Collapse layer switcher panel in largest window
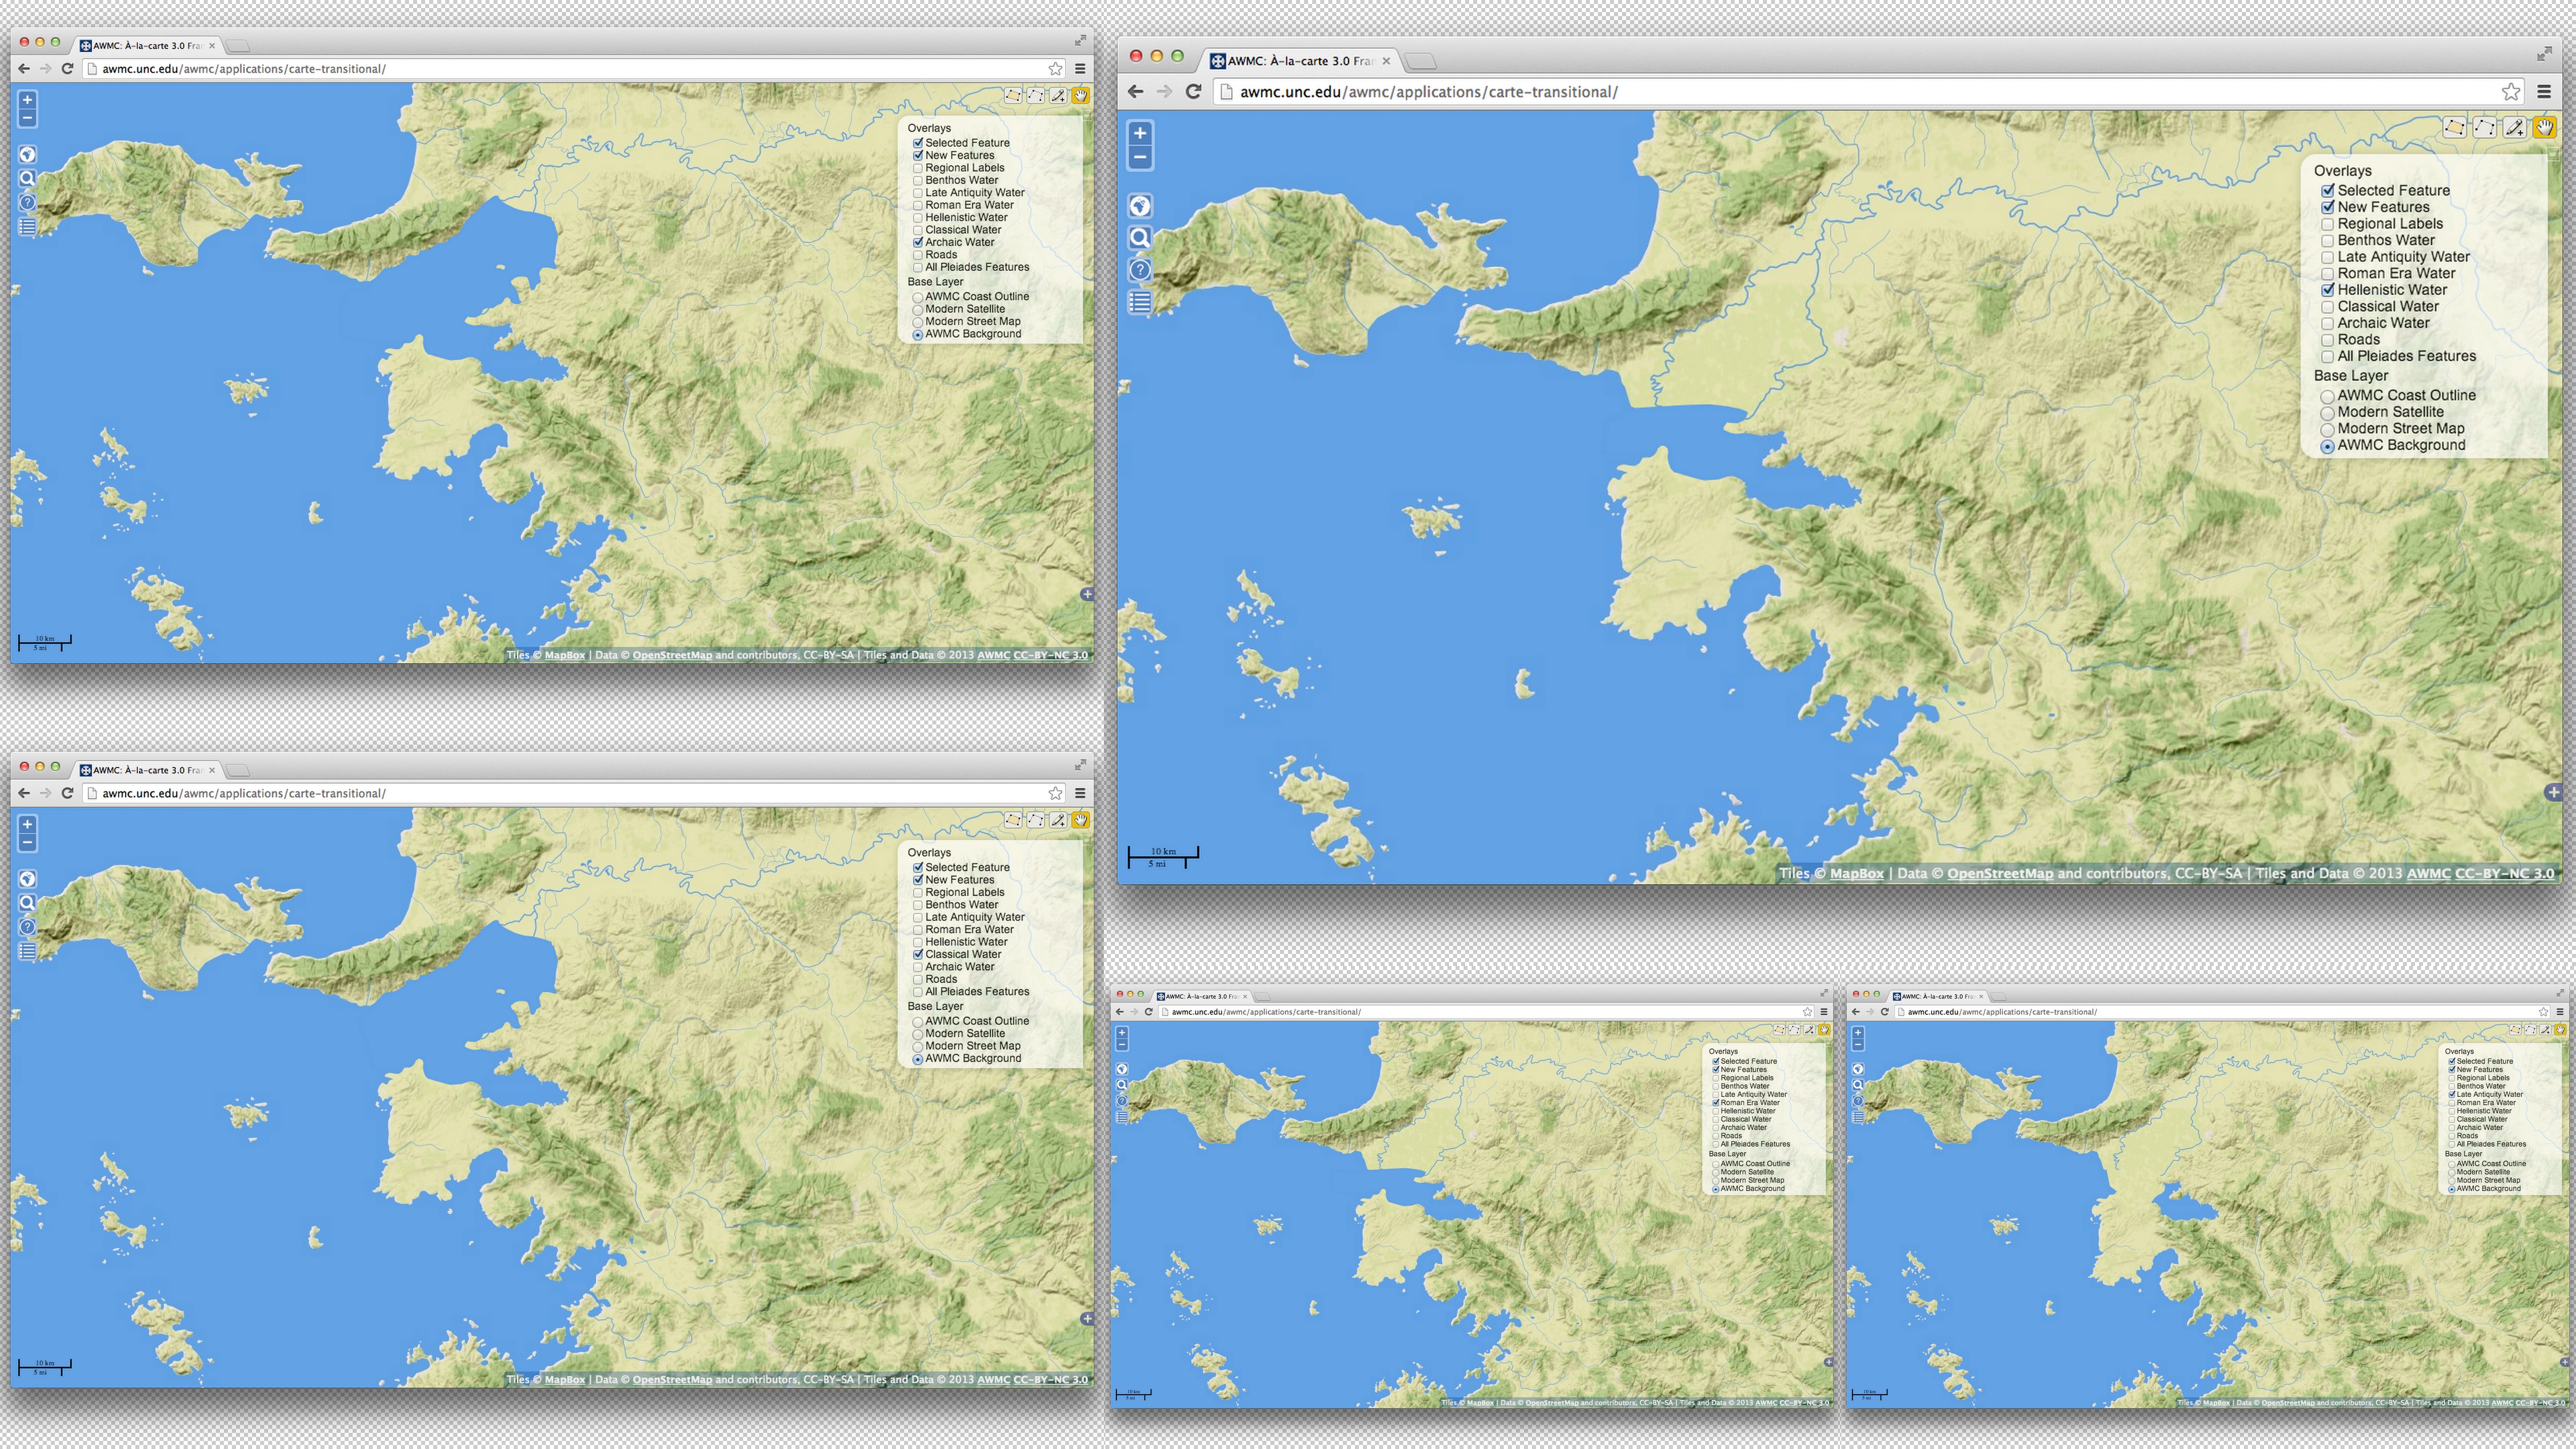 pyautogui.click(x=2553, y=155)
